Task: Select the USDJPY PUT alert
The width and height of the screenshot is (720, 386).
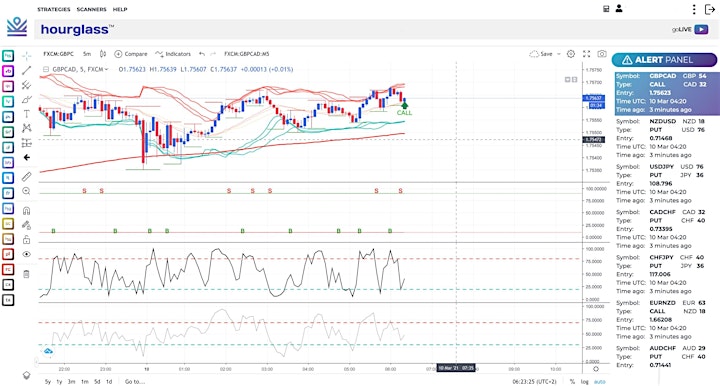Action: (x=667, y=184)
